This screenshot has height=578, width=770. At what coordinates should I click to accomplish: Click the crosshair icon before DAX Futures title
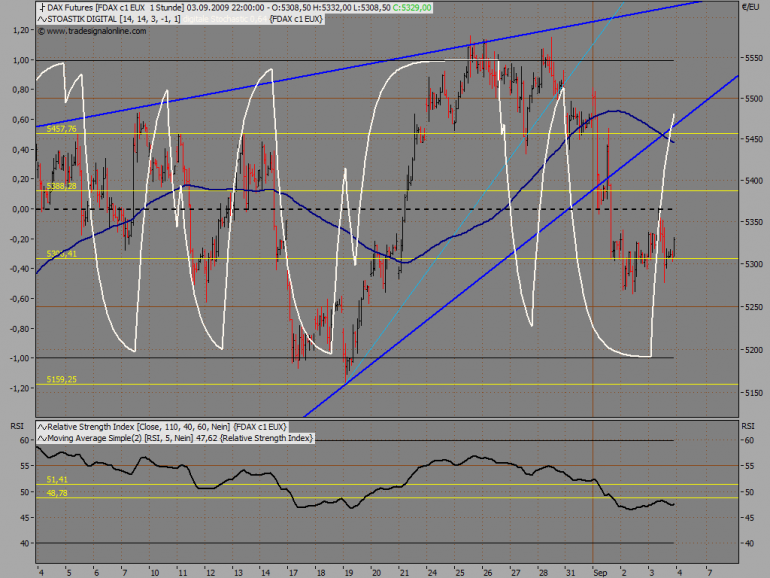[42, 8]
